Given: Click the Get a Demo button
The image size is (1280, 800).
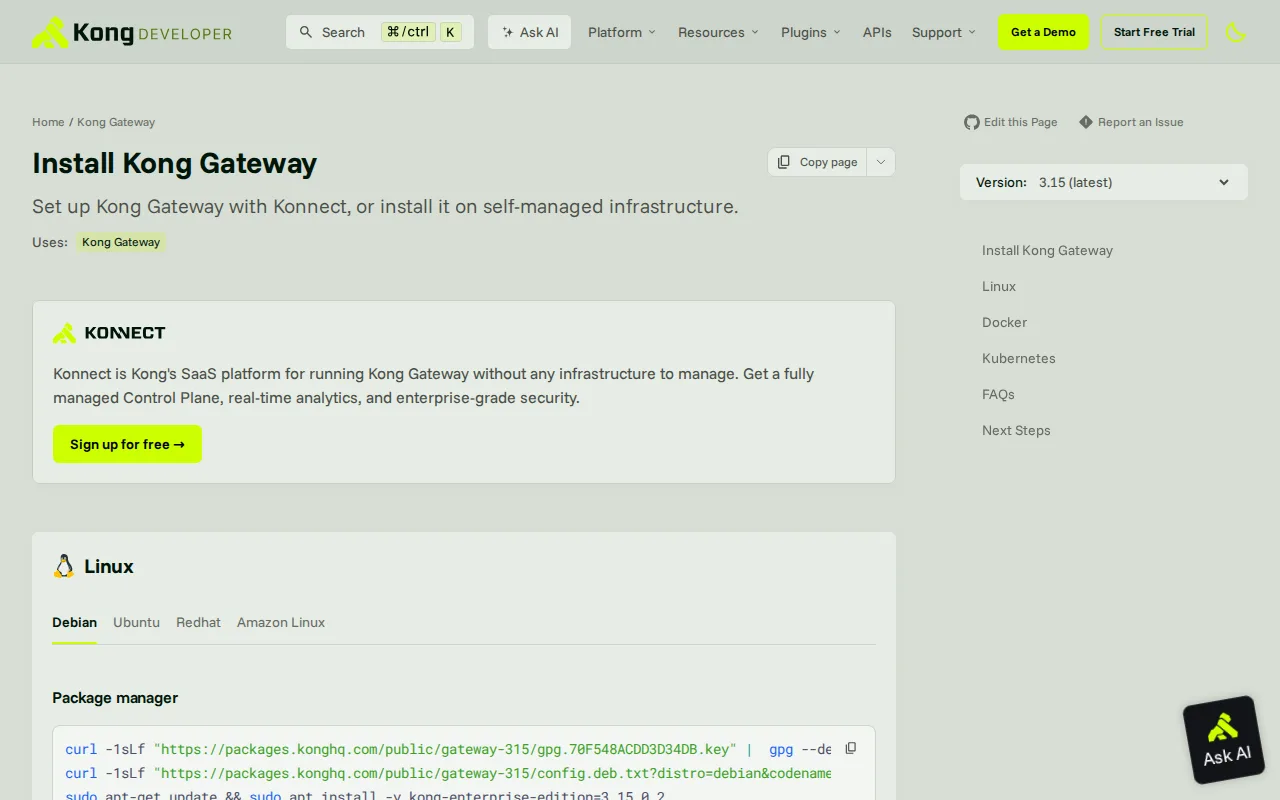Looking at the screenshot, I should (x=1043, y=32).
